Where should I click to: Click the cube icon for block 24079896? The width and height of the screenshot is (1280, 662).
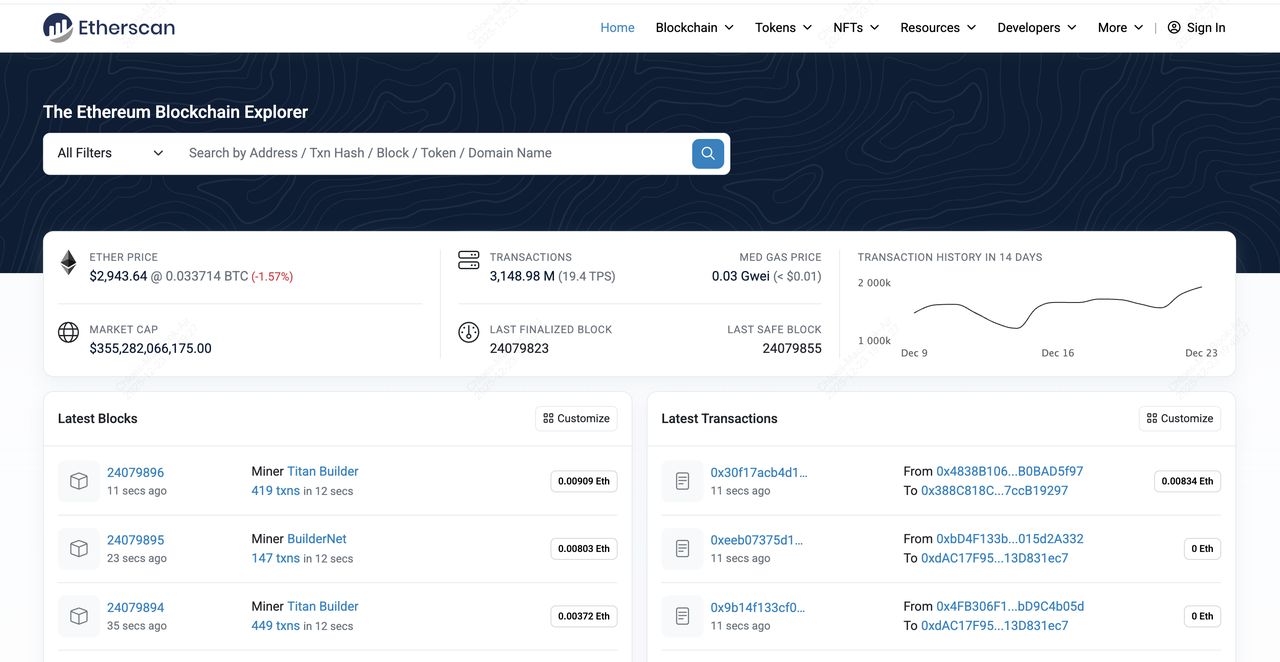(79, 481)
